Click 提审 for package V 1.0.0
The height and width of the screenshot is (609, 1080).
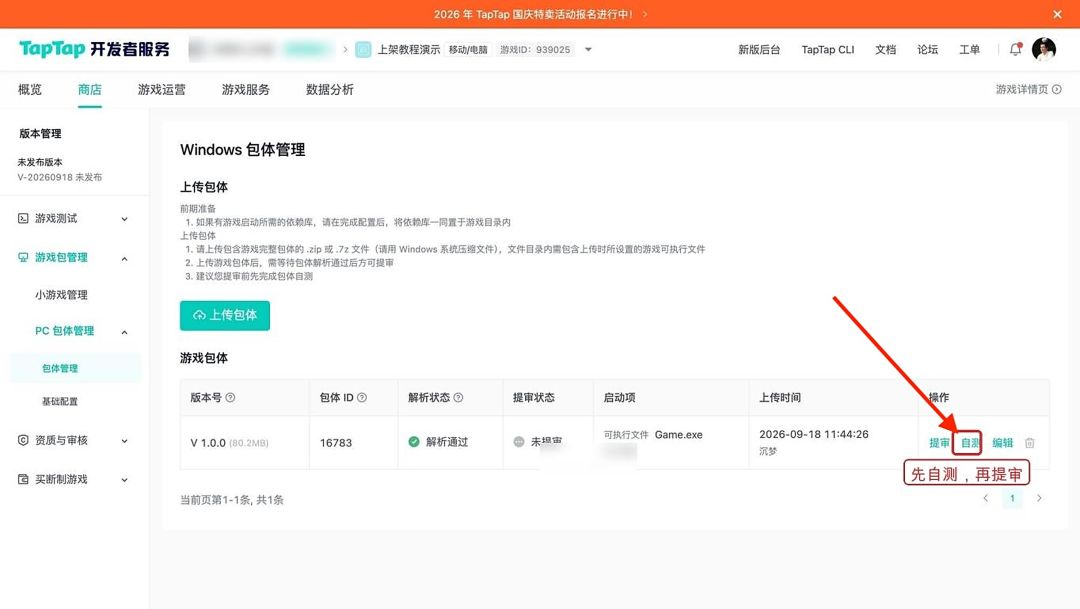[x=939, y=443]
